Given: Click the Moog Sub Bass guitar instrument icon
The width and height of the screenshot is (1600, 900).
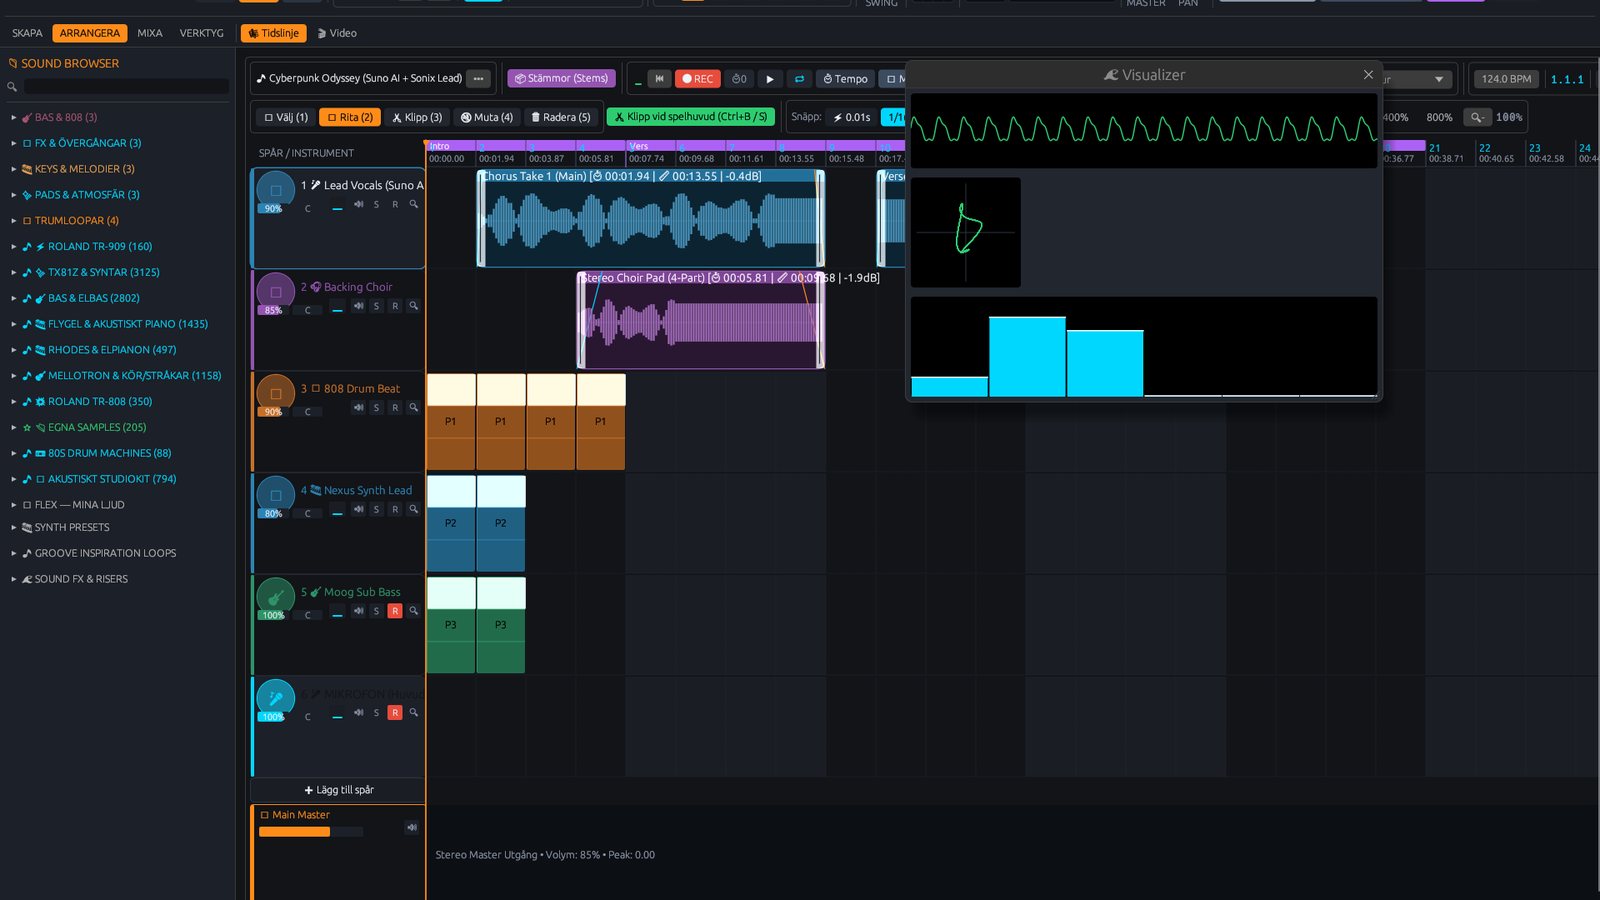Looking at the screenshot, I should 275,596.
